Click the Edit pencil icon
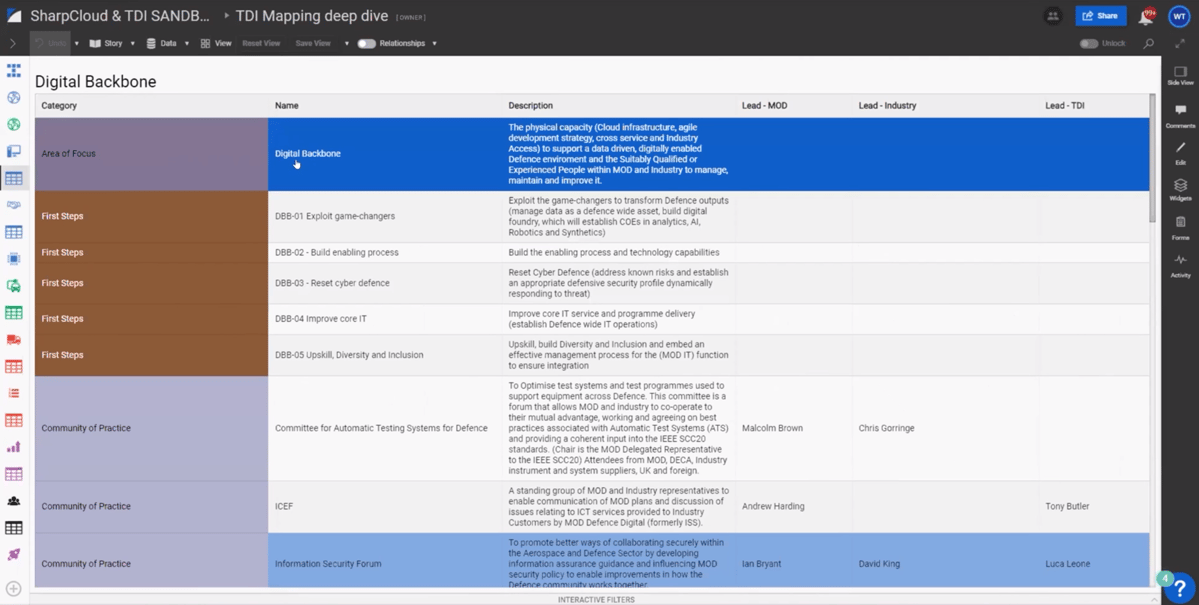 coord(1180,151)
